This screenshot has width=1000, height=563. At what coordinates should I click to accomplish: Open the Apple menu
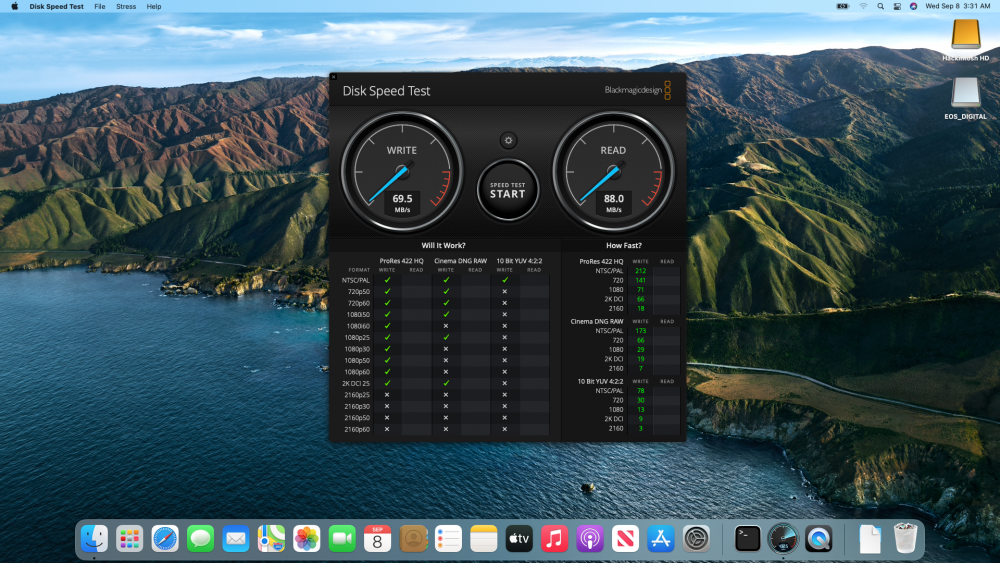click(x=14, y=6)
